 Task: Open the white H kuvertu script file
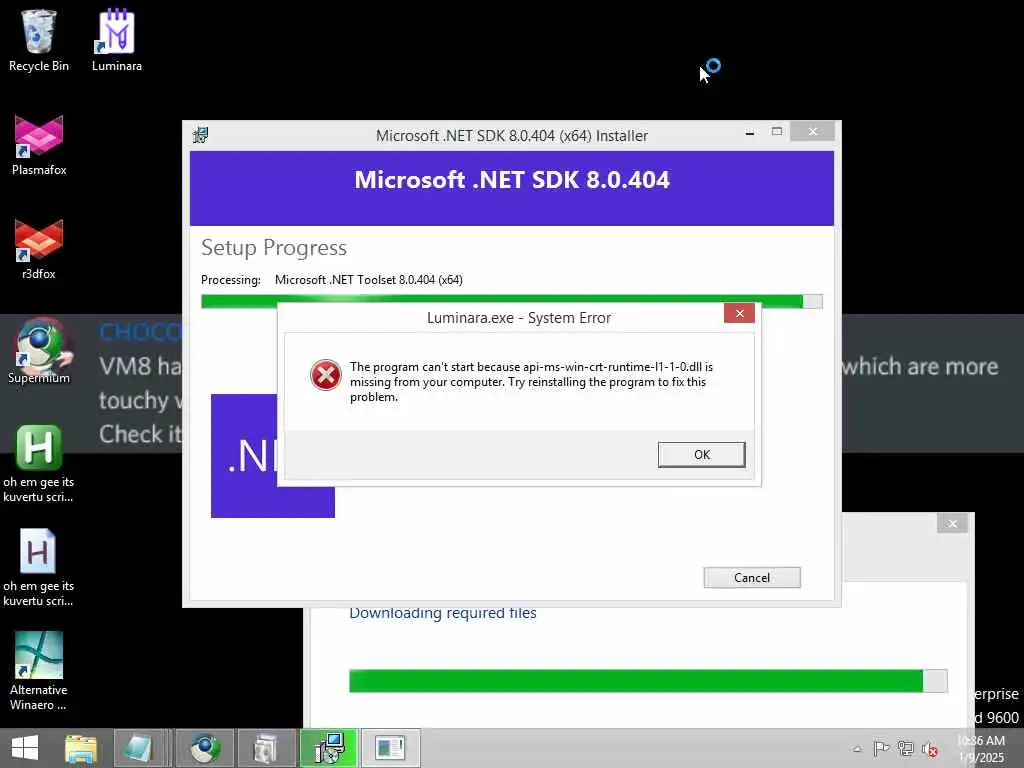(x=39, y=568)
